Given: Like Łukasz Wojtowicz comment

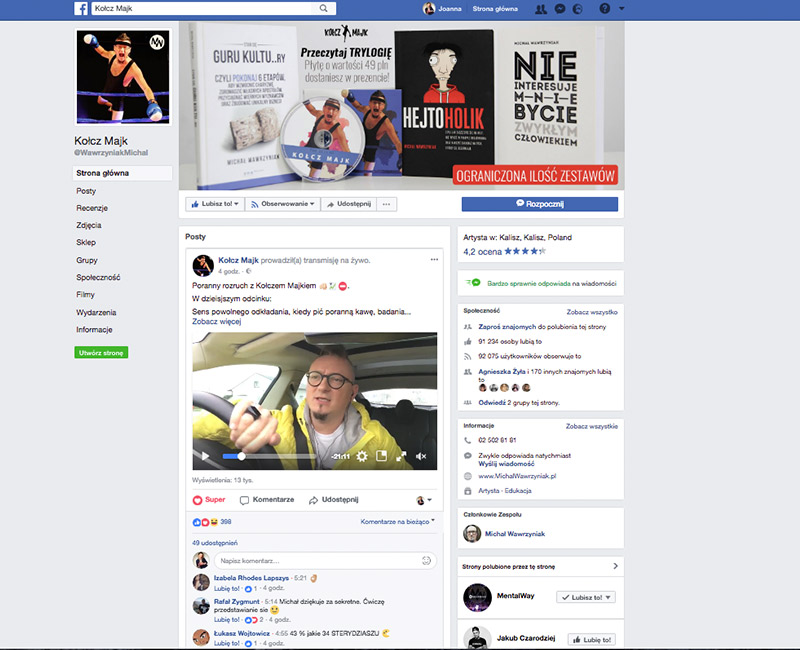Looking at the screenshot, I should pyautogui.click(x=227, y=643).
